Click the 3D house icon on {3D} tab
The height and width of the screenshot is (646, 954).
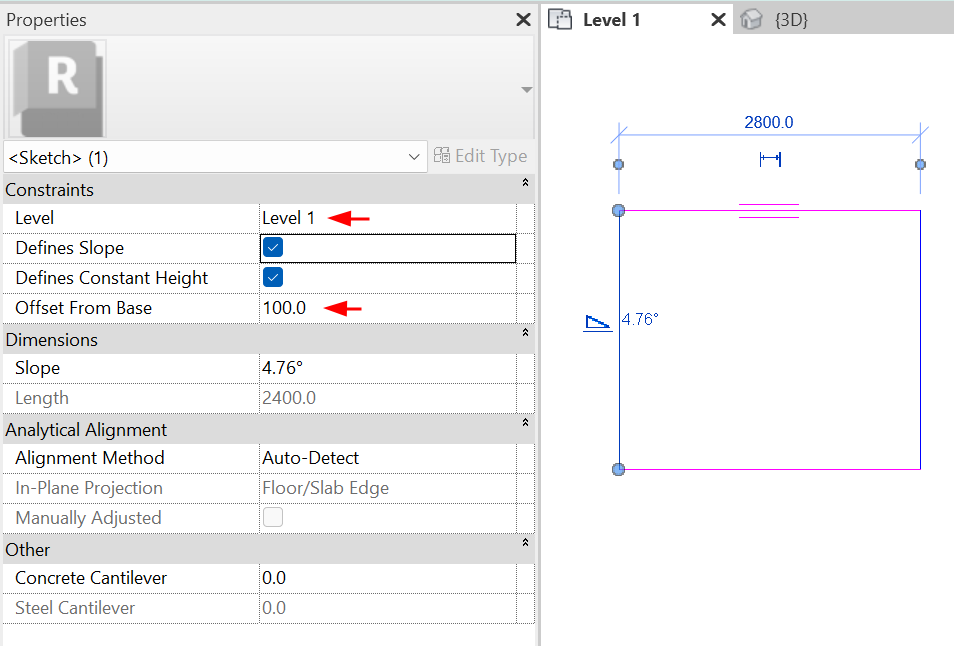pos(751,19)
